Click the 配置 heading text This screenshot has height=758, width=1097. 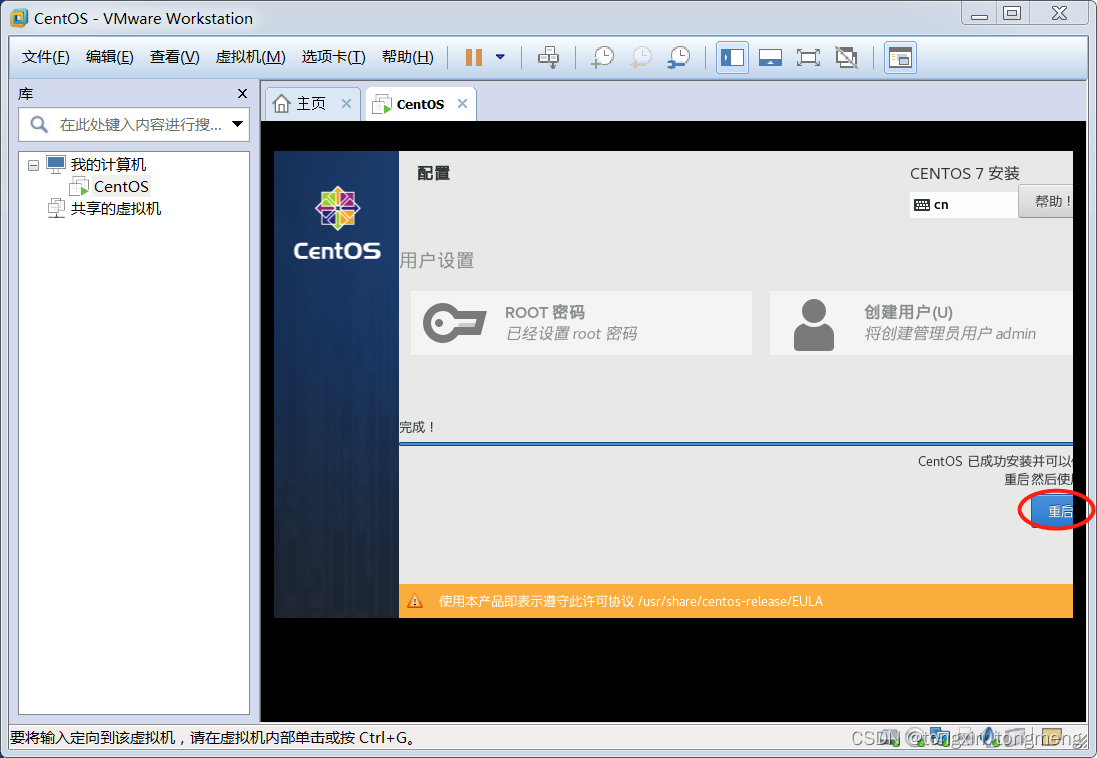(x=434, y=173)
